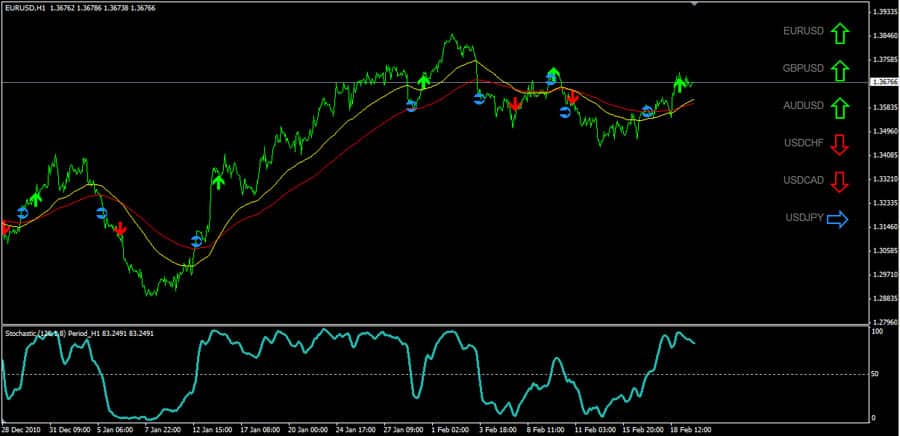Click the current price label 1.36766
This screenshot has height=436, width=900.
pos(885,82)
